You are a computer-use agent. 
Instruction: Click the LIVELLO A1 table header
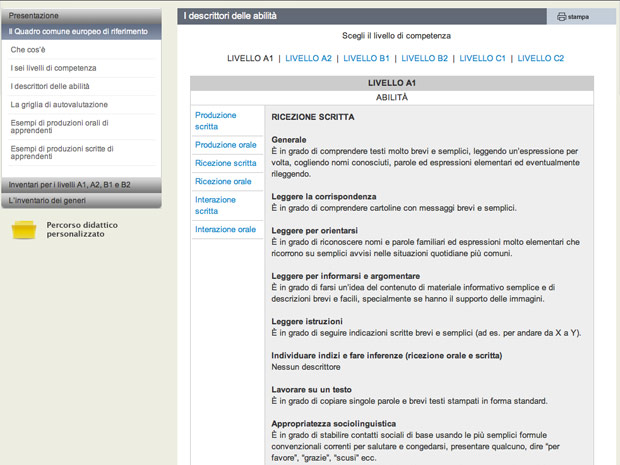[x=392, y=83]
